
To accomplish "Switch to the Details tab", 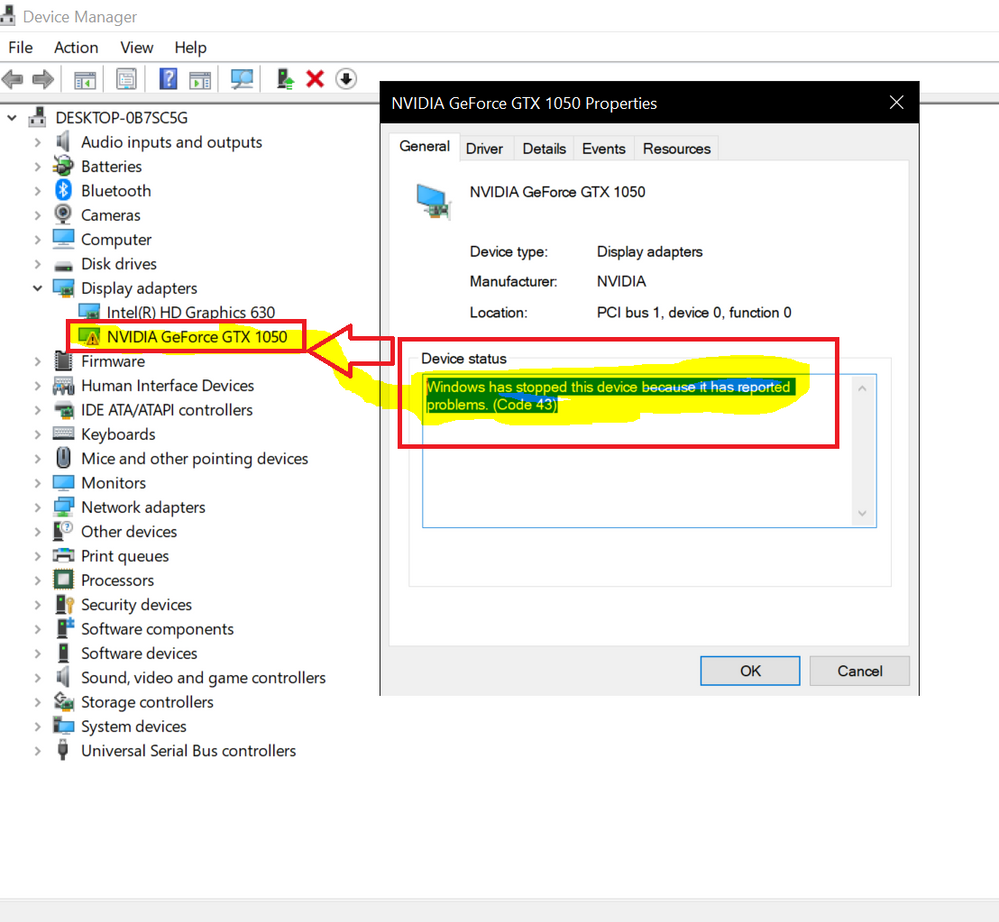I will pos(544,148).
